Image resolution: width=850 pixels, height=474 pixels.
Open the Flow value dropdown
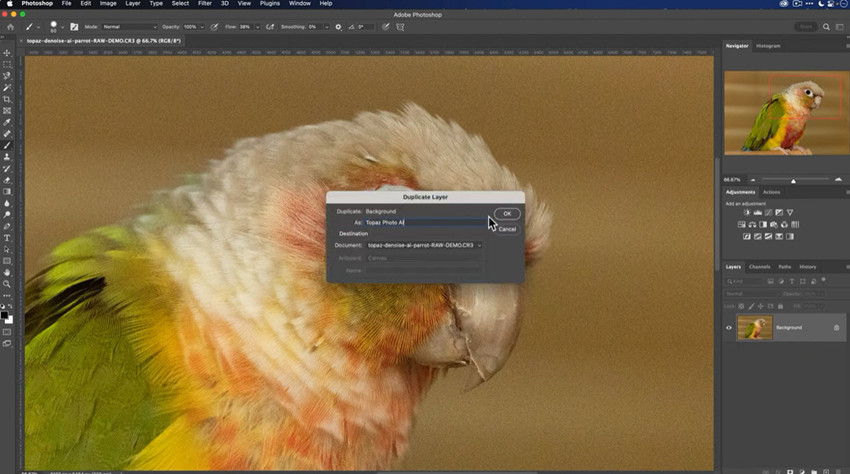pos(257,27)
